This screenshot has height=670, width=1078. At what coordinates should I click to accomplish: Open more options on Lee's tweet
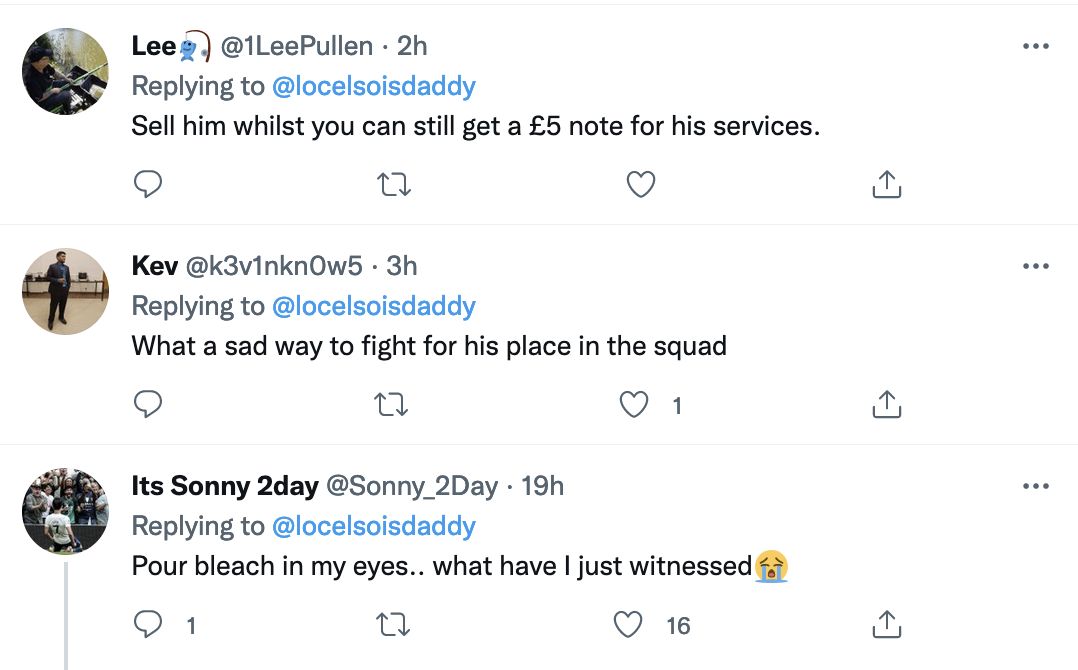pyautogui.click(x=1035, y=46)
